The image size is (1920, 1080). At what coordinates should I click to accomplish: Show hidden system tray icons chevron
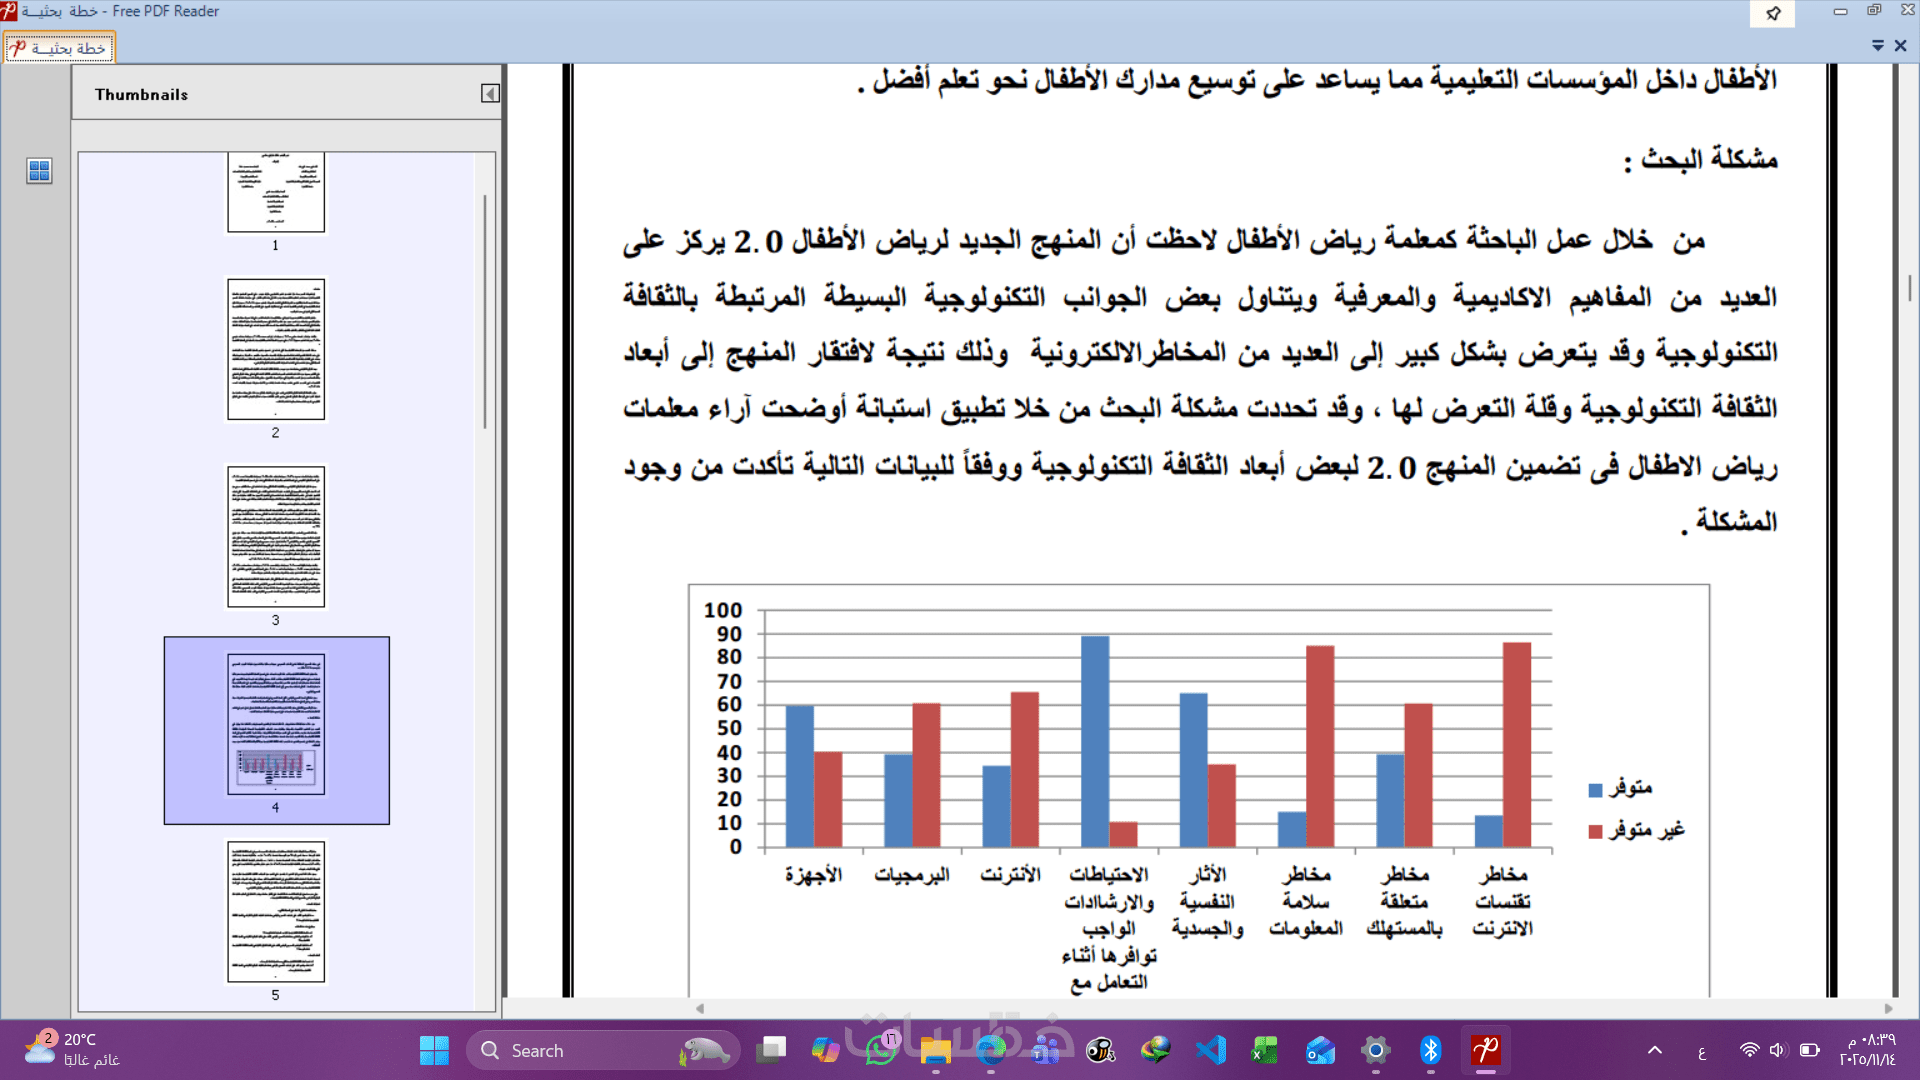pyautogui.click(x=1655, y=1051)
